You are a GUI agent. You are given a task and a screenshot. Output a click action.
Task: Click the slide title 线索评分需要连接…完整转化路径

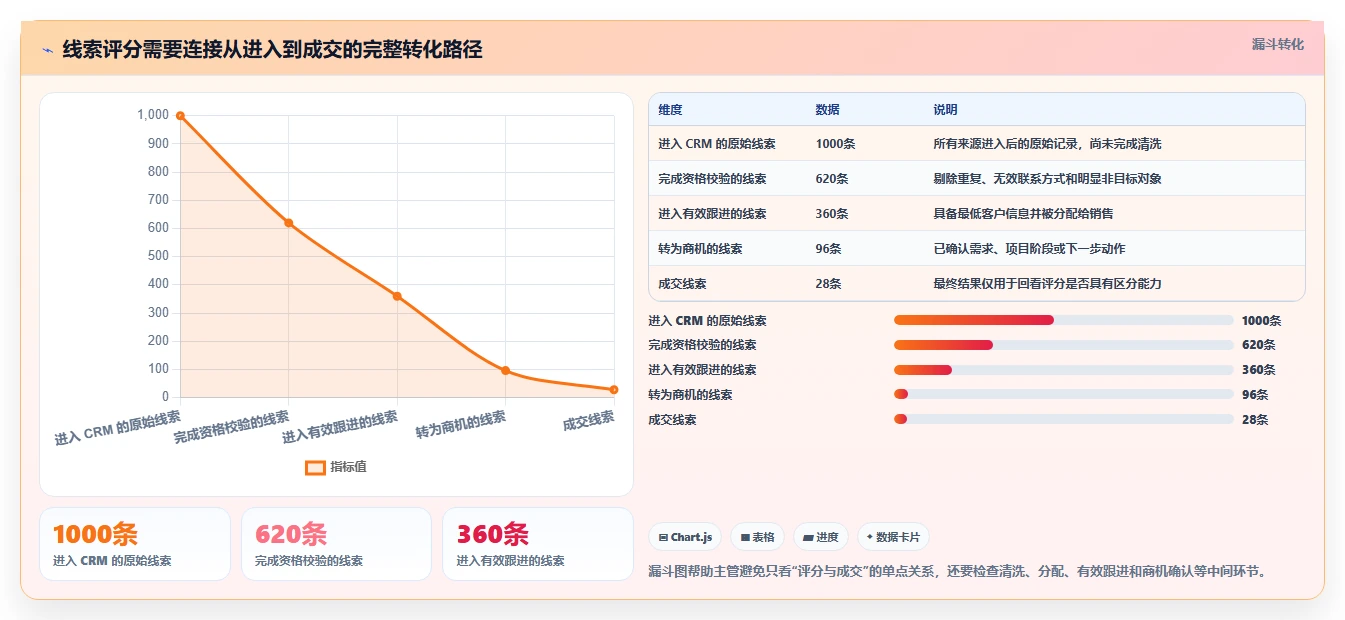click(x=272, y=50)
